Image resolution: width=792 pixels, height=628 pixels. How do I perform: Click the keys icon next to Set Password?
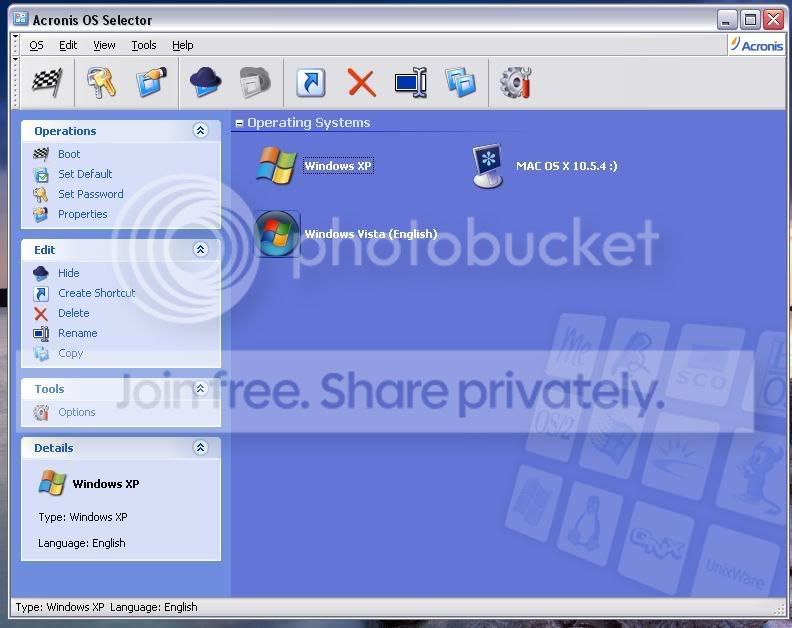click(x=41, y=195)
